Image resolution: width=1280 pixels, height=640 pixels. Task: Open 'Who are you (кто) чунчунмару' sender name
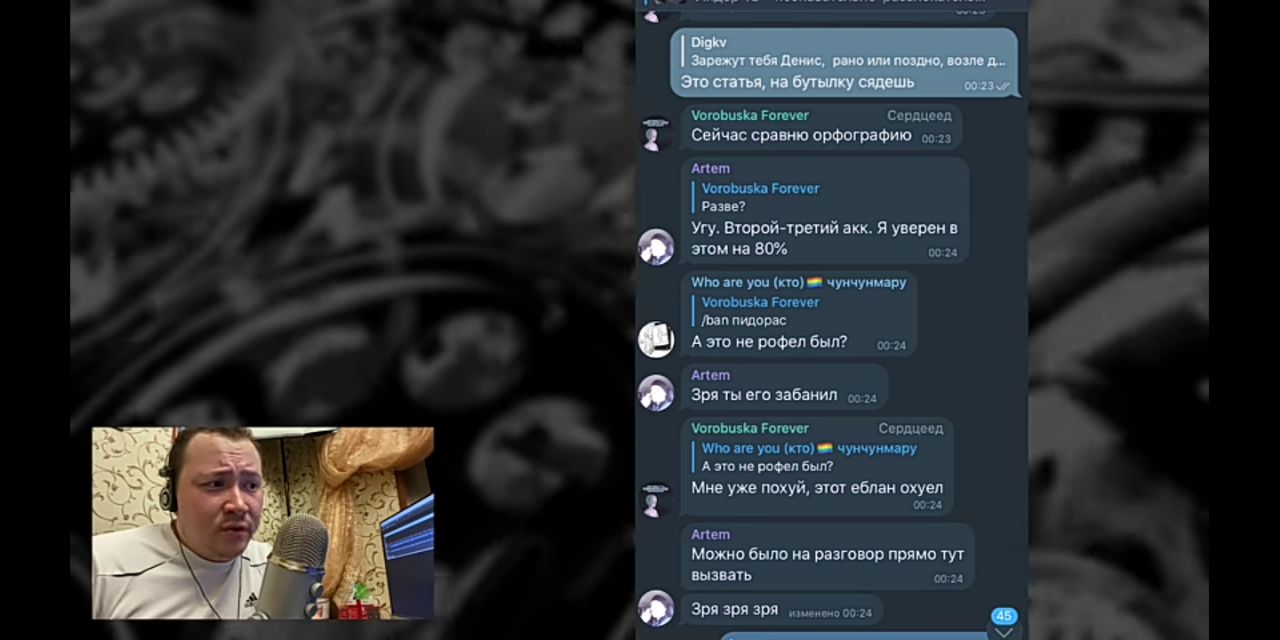pos(798,282)
